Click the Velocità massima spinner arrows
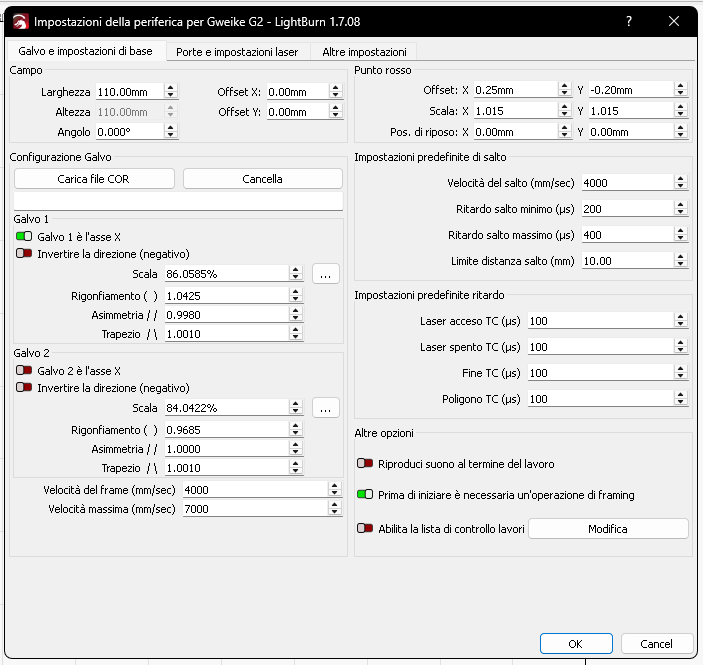The image size is (703, 665). 335,509
